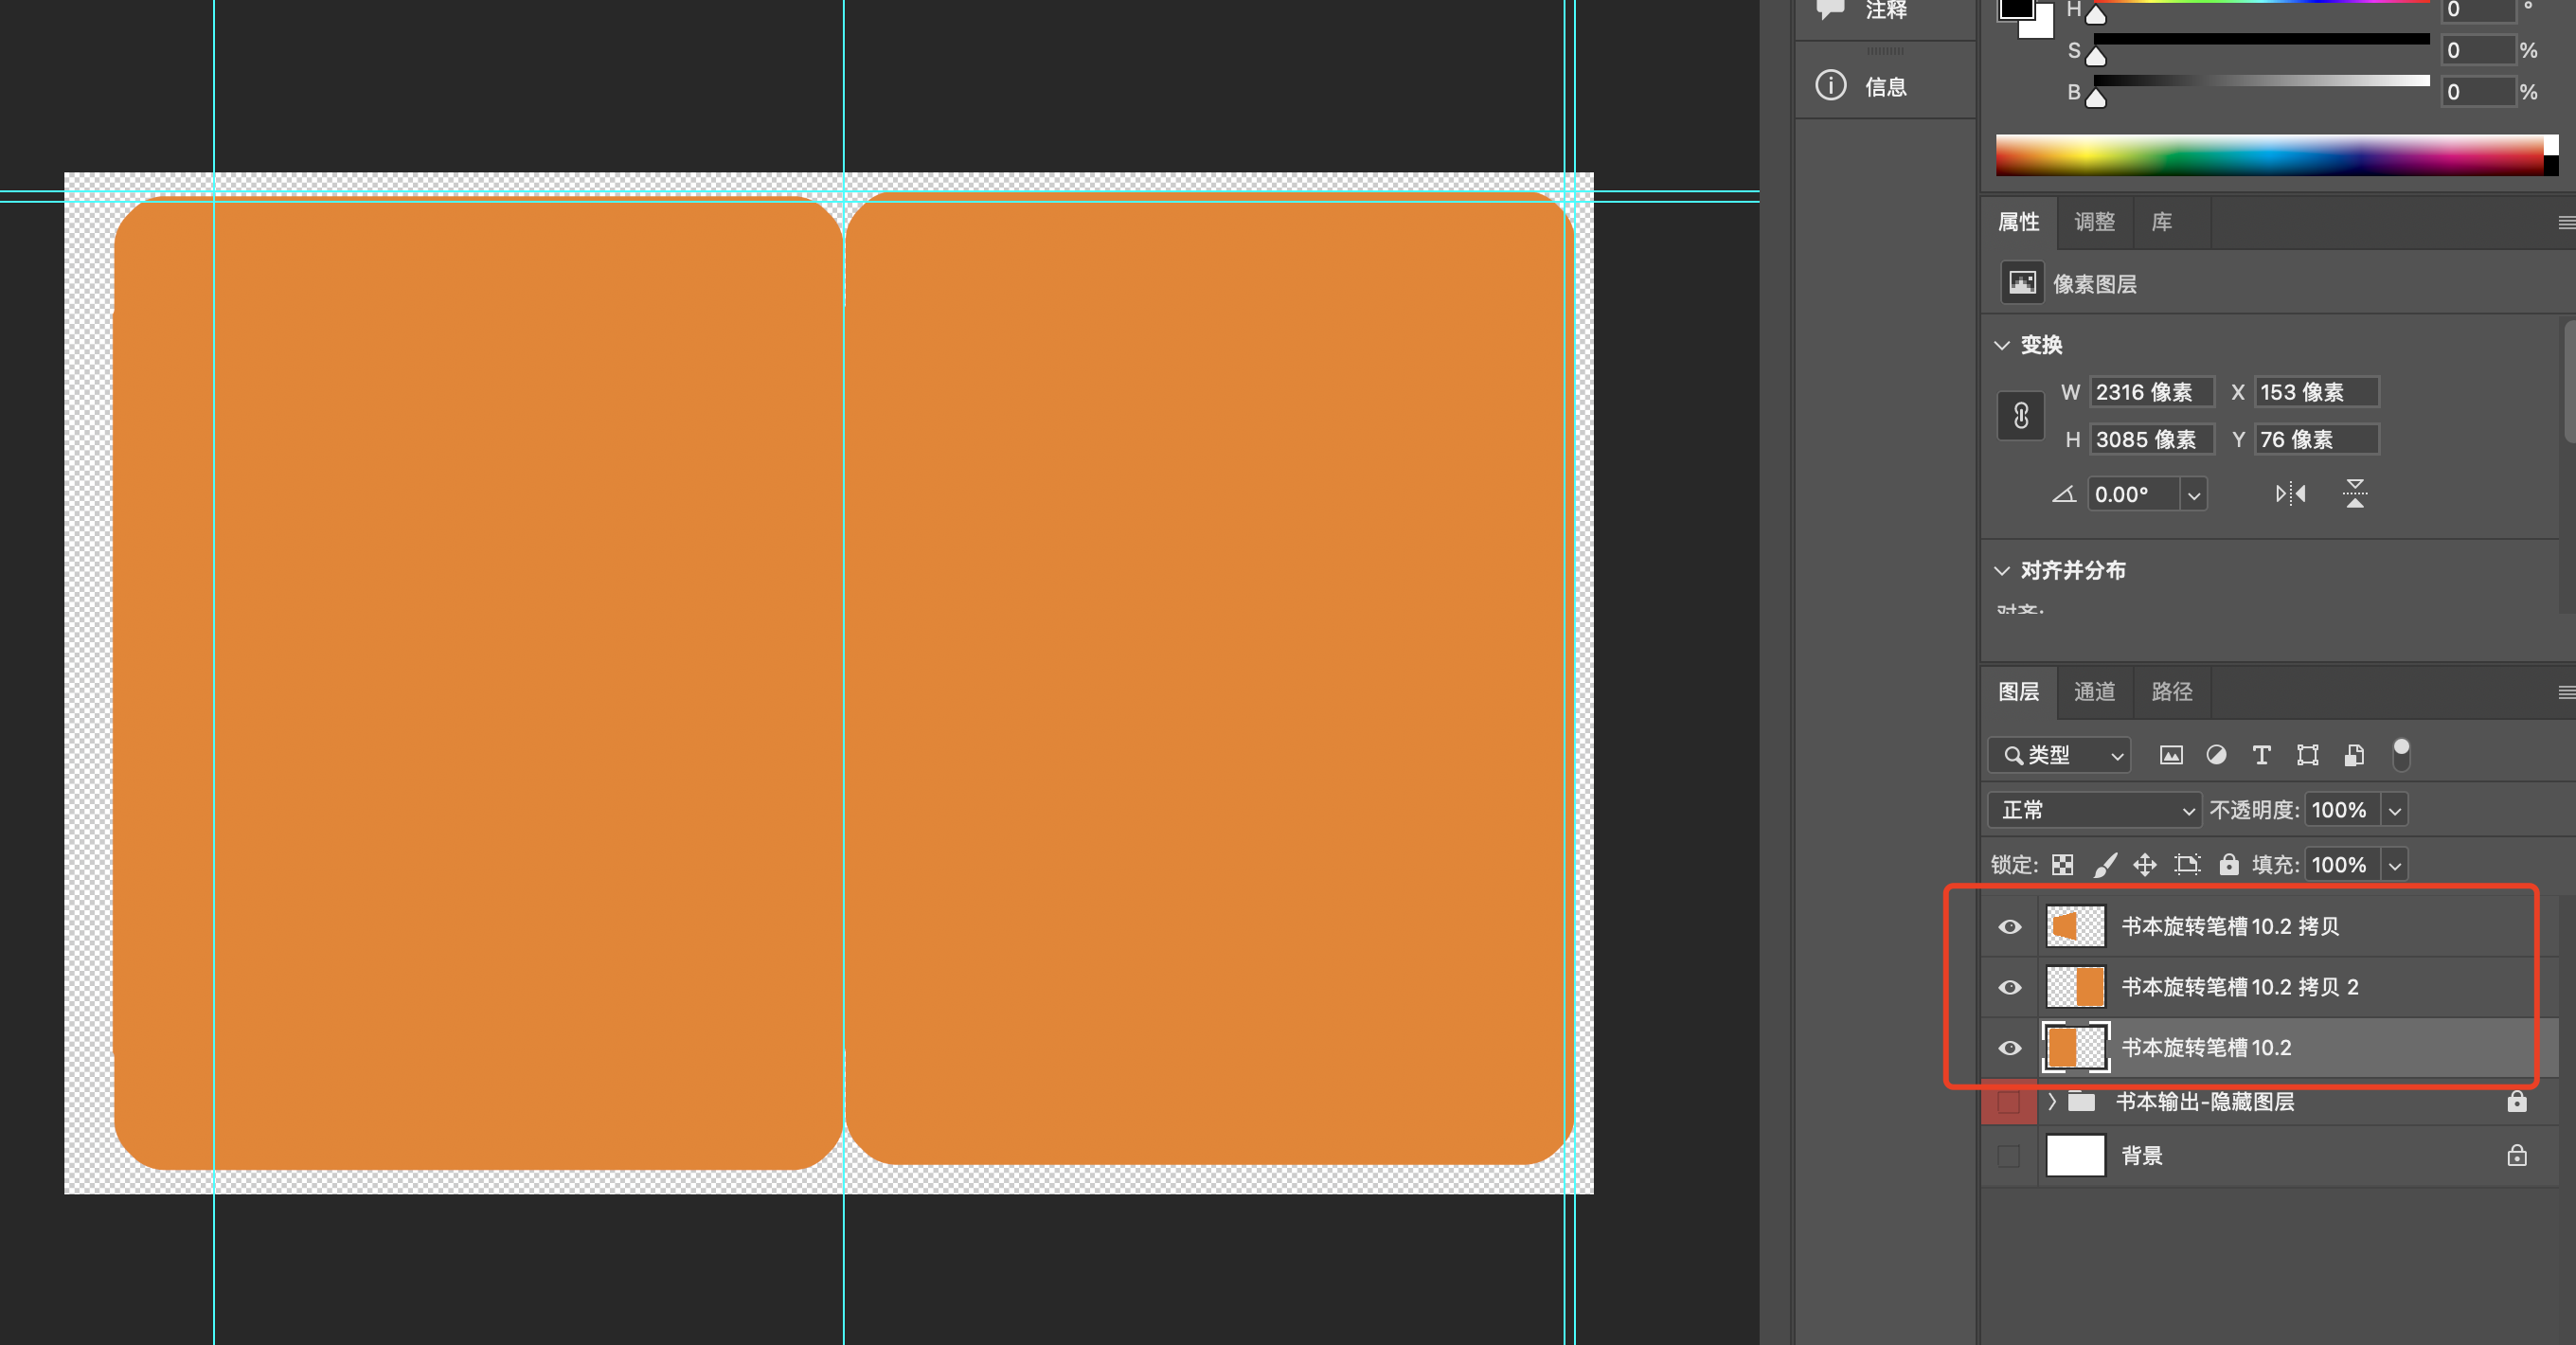This screenshot has width=2576, height=1345.
Task: Filter layers by type (T) icon
Action: coord(2261,756)
